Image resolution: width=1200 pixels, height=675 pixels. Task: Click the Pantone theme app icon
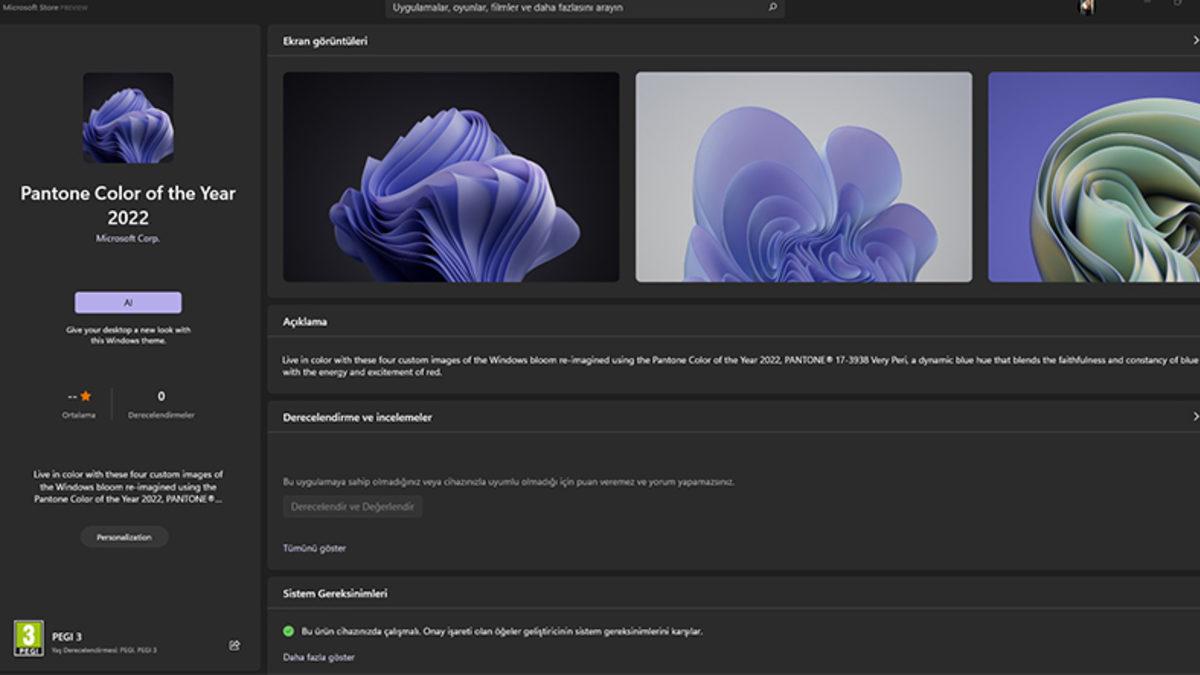coord(128,117)
